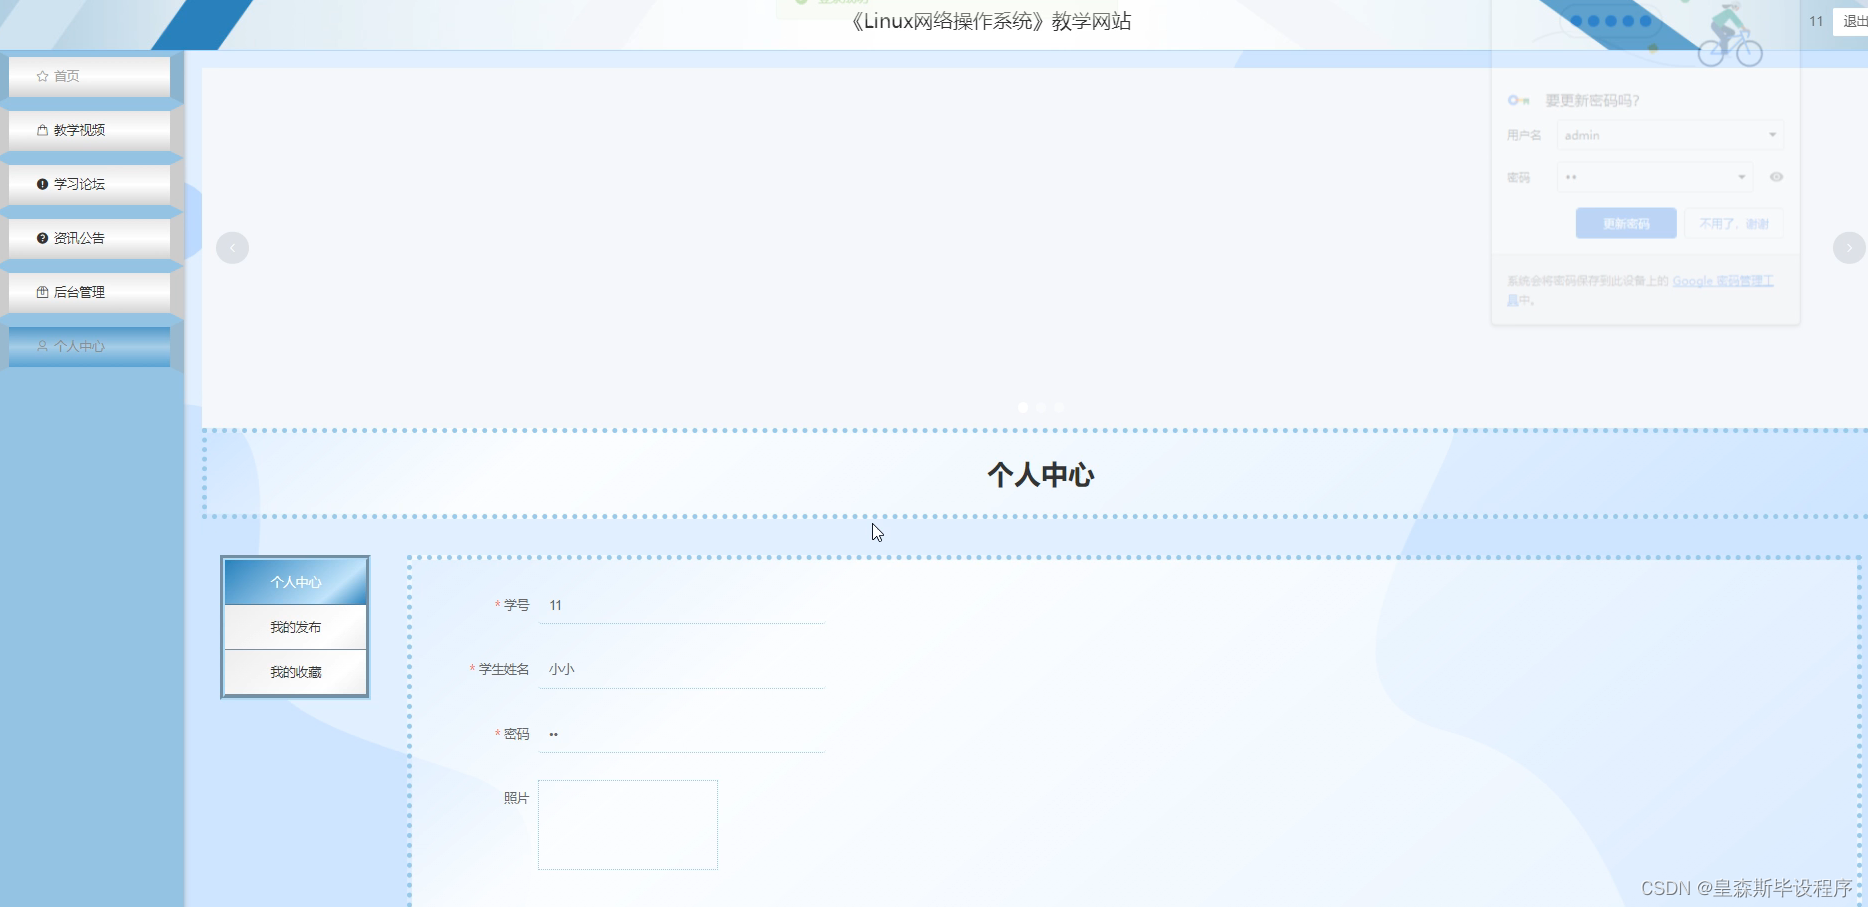The width and height of the screenshot is (1868, 907).
Task: Open the admin username dropdown
Action: click(x=1771, y=135)
